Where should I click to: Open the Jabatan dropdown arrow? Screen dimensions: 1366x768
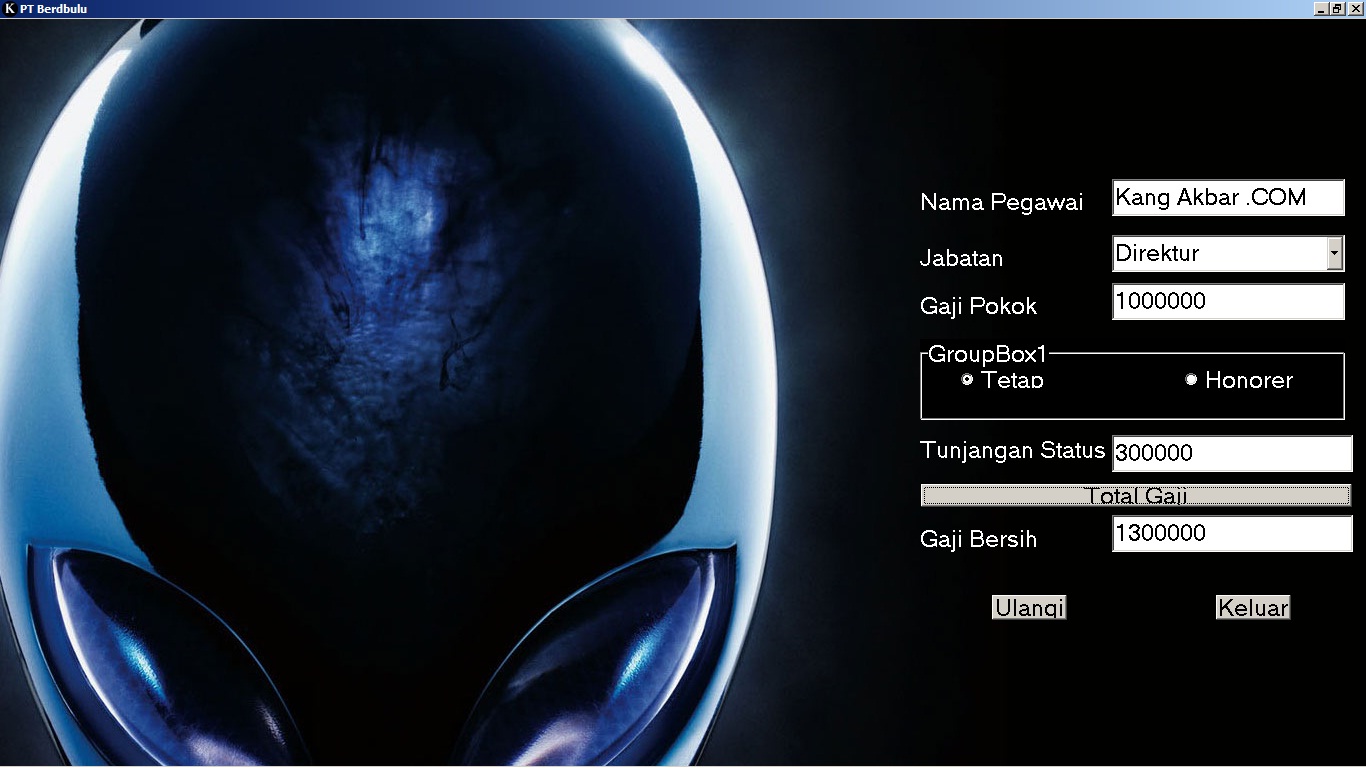(x=1335, y=254)
